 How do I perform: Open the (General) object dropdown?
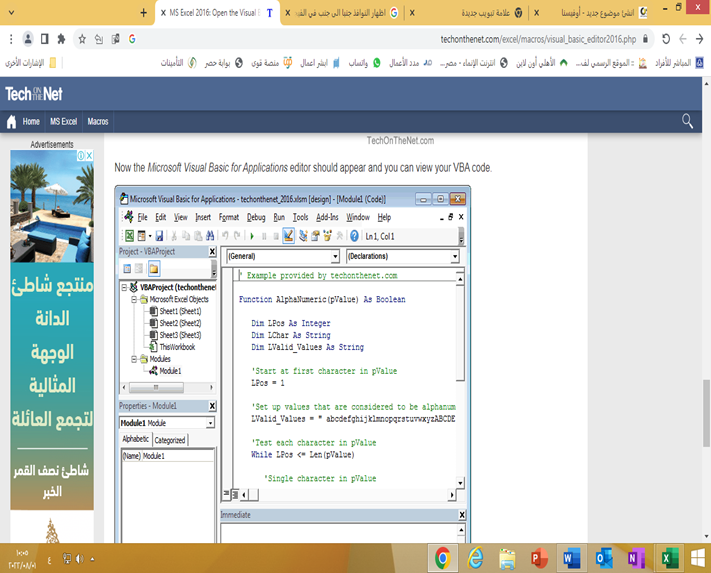[x=335, y=257]
